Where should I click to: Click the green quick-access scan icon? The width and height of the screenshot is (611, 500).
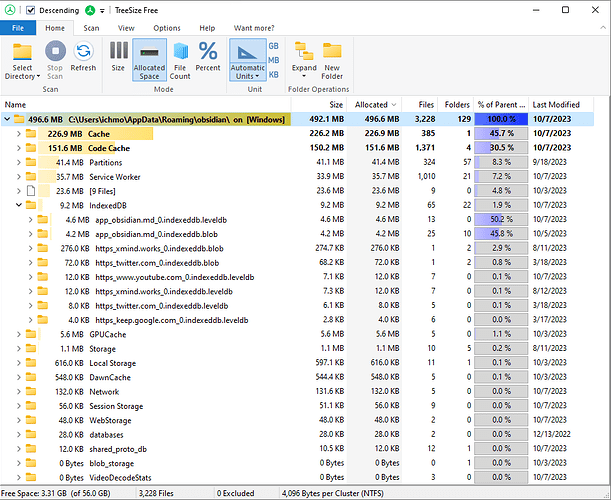click(90, 10)
